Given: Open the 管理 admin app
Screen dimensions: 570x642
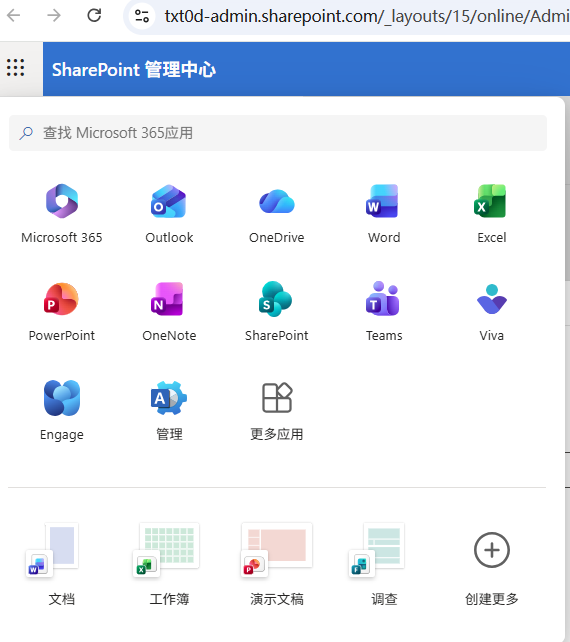Looking at the screenshot, I should (169, 410).
